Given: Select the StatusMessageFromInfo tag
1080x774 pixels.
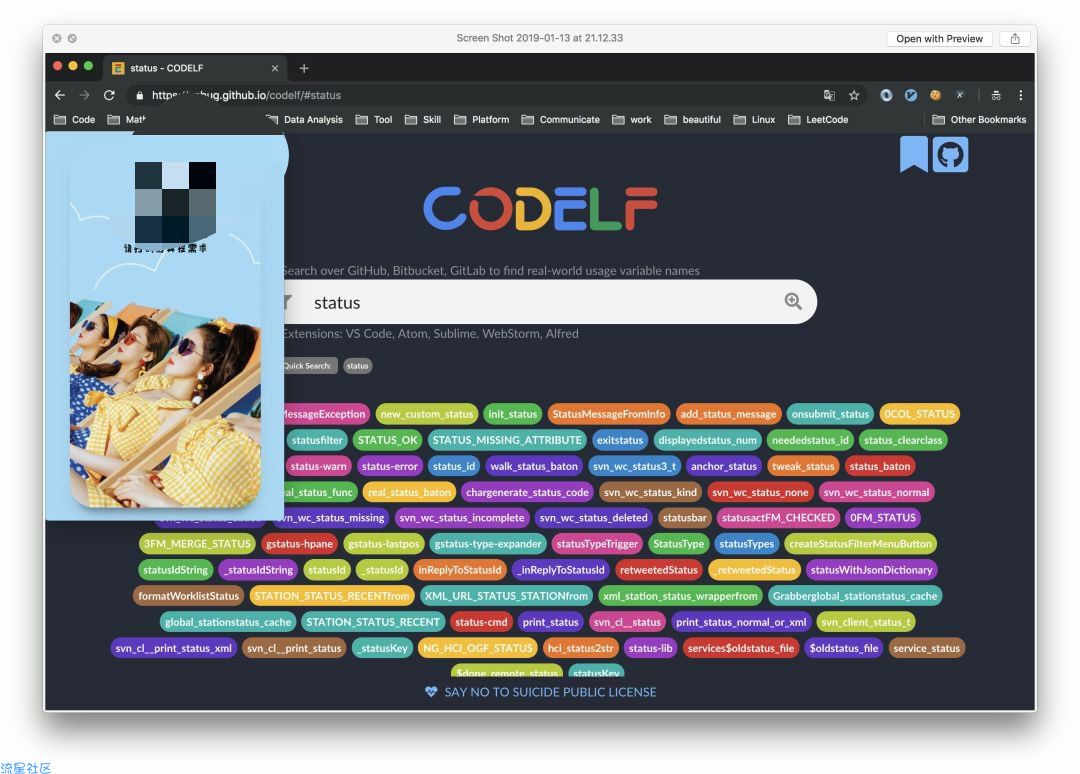Looking at the screenshot, I should point(609,414).
